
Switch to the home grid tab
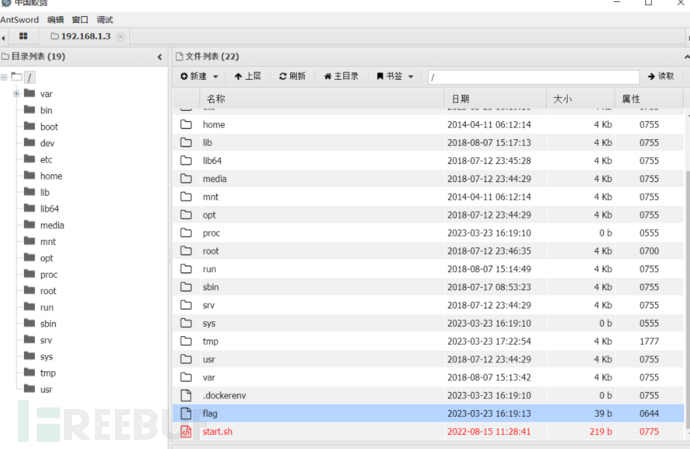coord(23,36)
